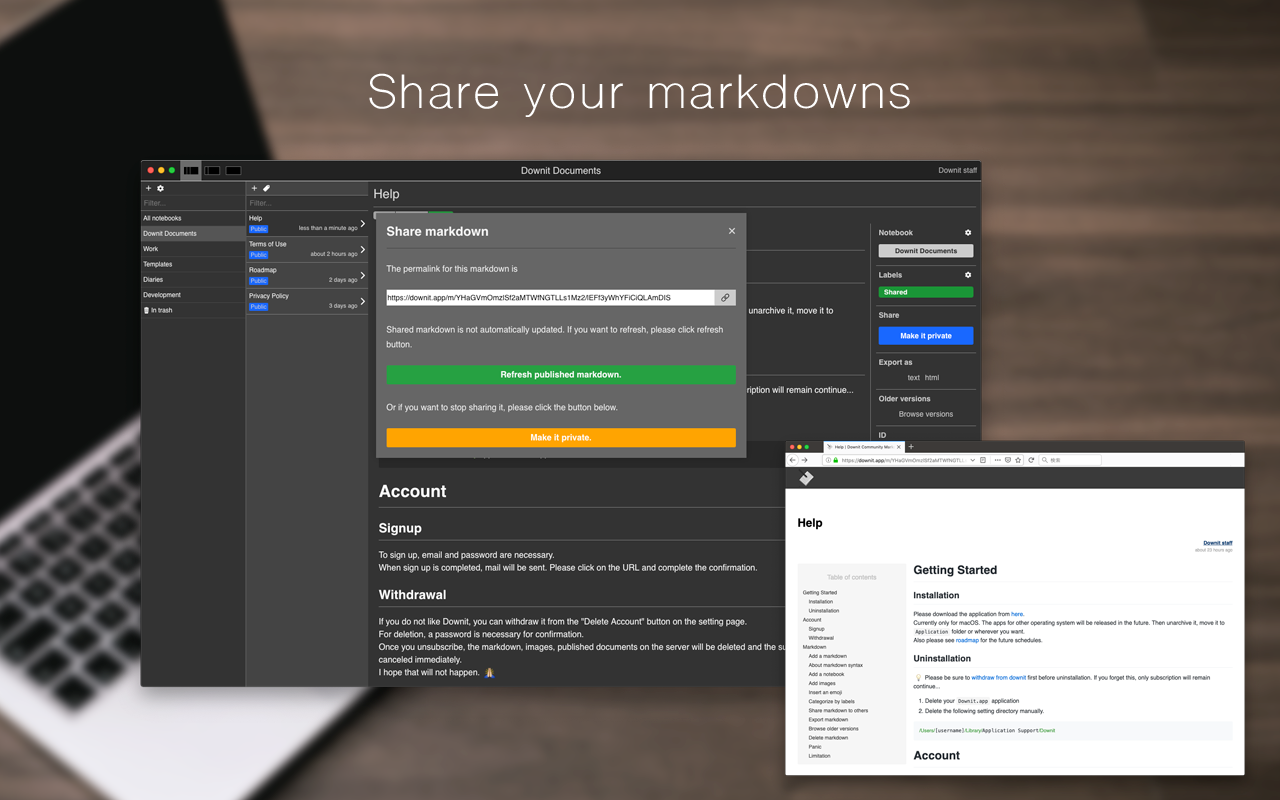Switch to the three-pane layout view

pyautogui.click(x=190, y=171)
